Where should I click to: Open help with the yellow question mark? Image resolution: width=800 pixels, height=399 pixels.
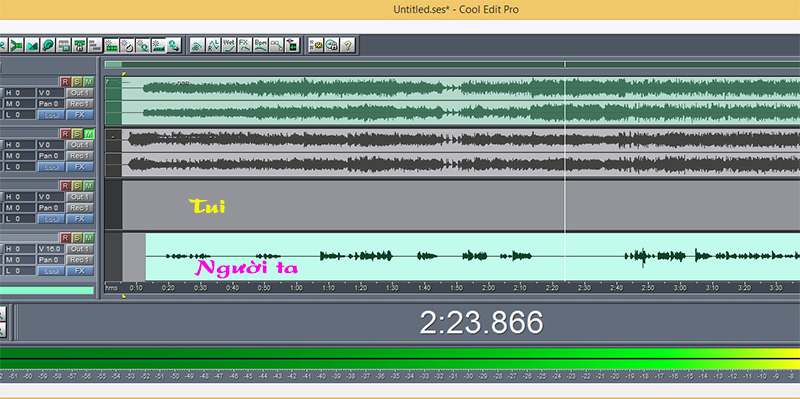click(347, 45)
